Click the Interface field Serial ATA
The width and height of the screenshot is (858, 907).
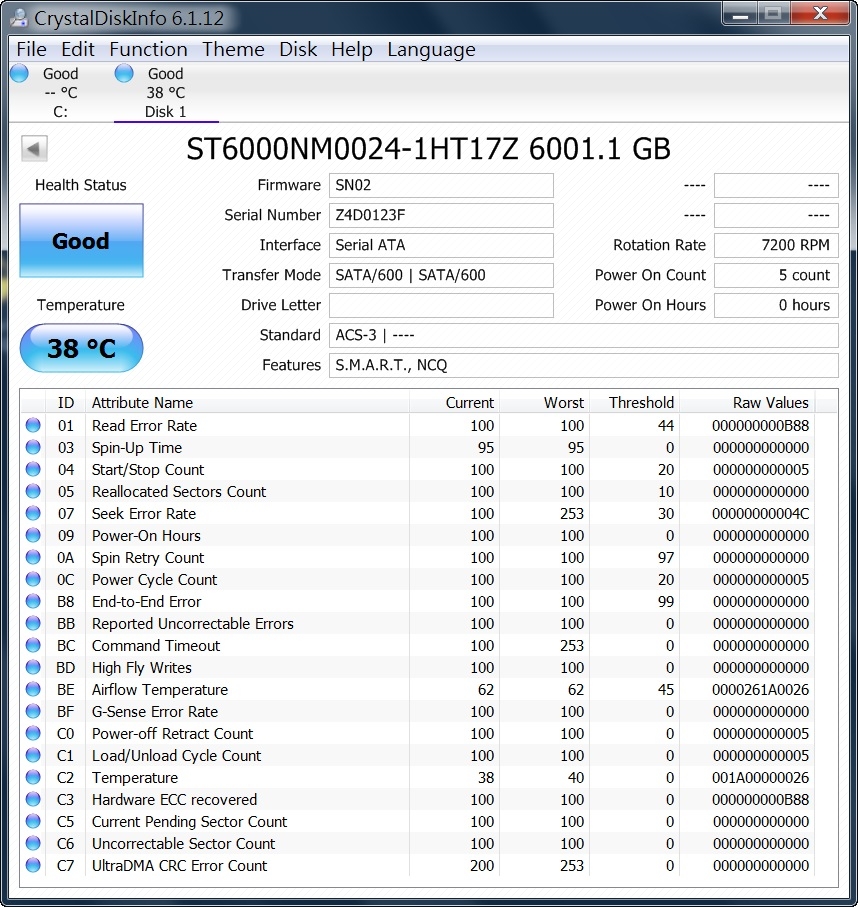[x=441, y=245]
